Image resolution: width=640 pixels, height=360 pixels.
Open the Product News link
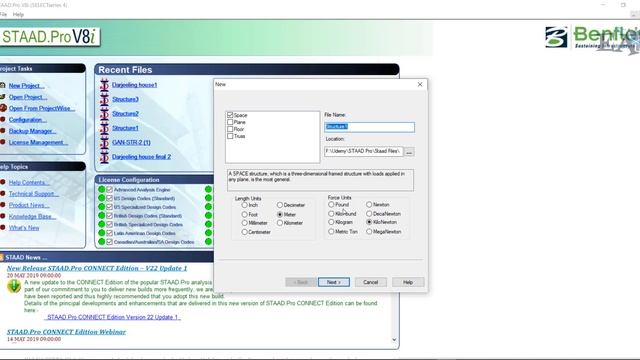tap(29, 205)
